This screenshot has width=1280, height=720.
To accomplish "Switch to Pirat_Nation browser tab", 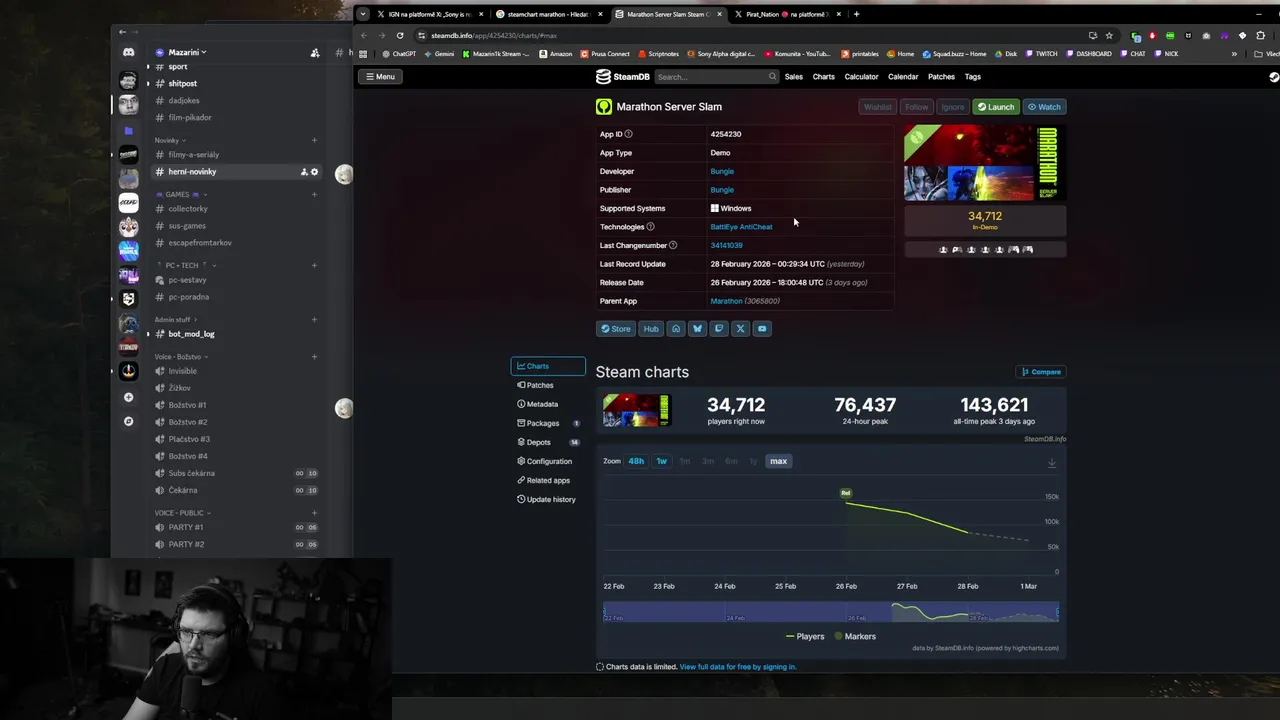I will pos(786,14).
